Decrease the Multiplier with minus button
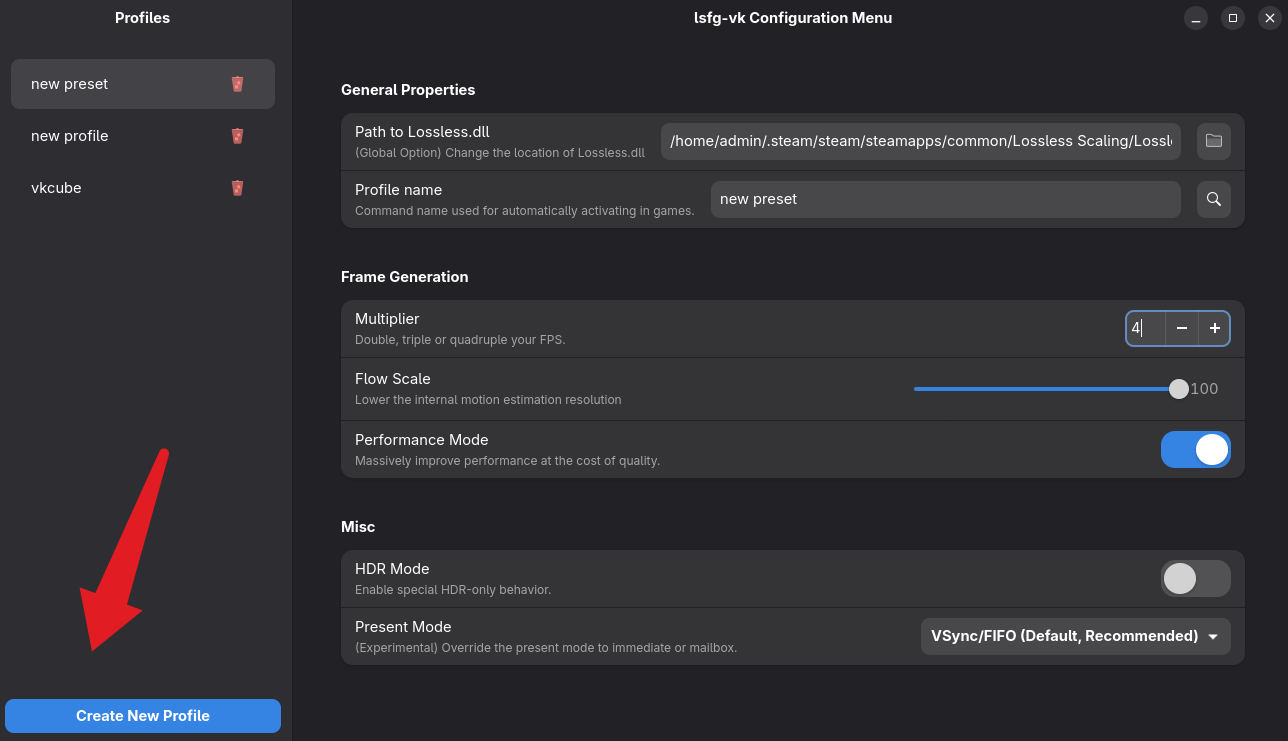The width and height of the screenshot is (1288, 741). [1182, 328]
